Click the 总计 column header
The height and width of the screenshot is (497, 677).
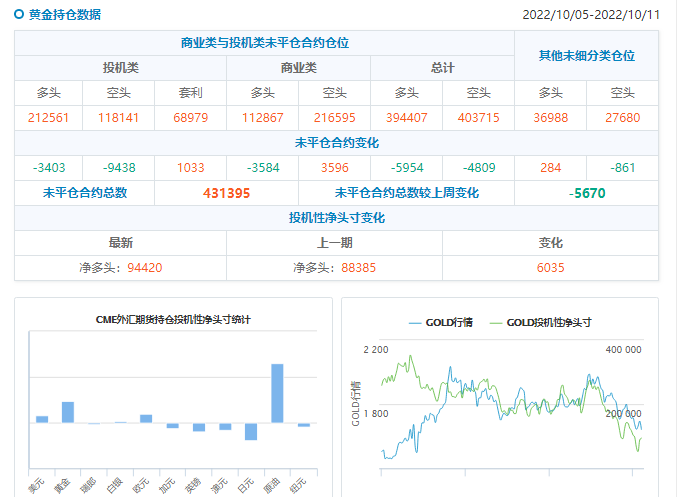point(442,68)
